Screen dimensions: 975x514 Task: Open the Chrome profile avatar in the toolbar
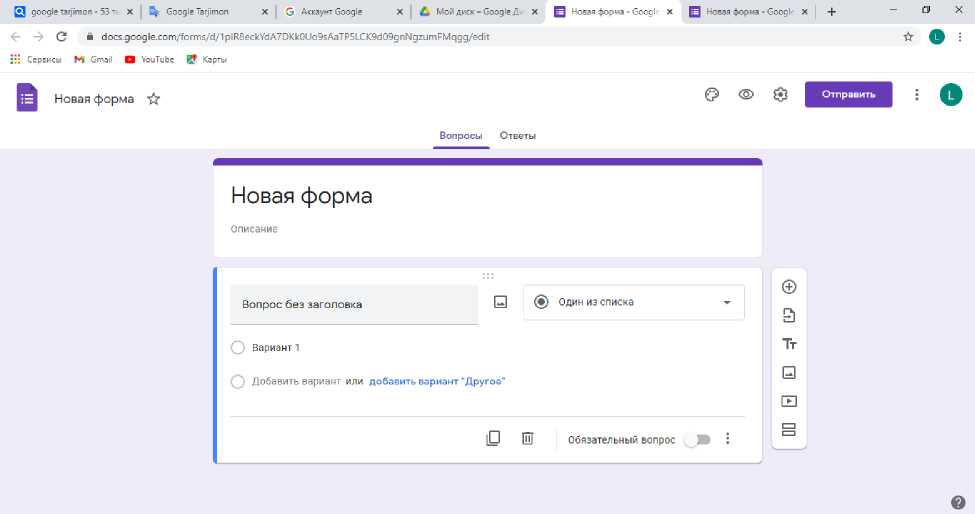click(936, 37)
